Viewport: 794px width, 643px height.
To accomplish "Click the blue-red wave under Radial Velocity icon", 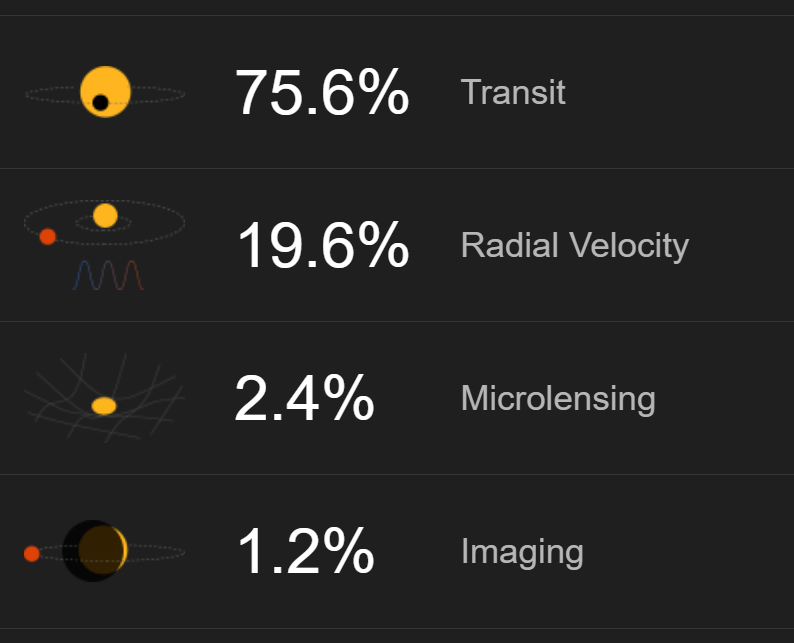I will click(108, 275).
